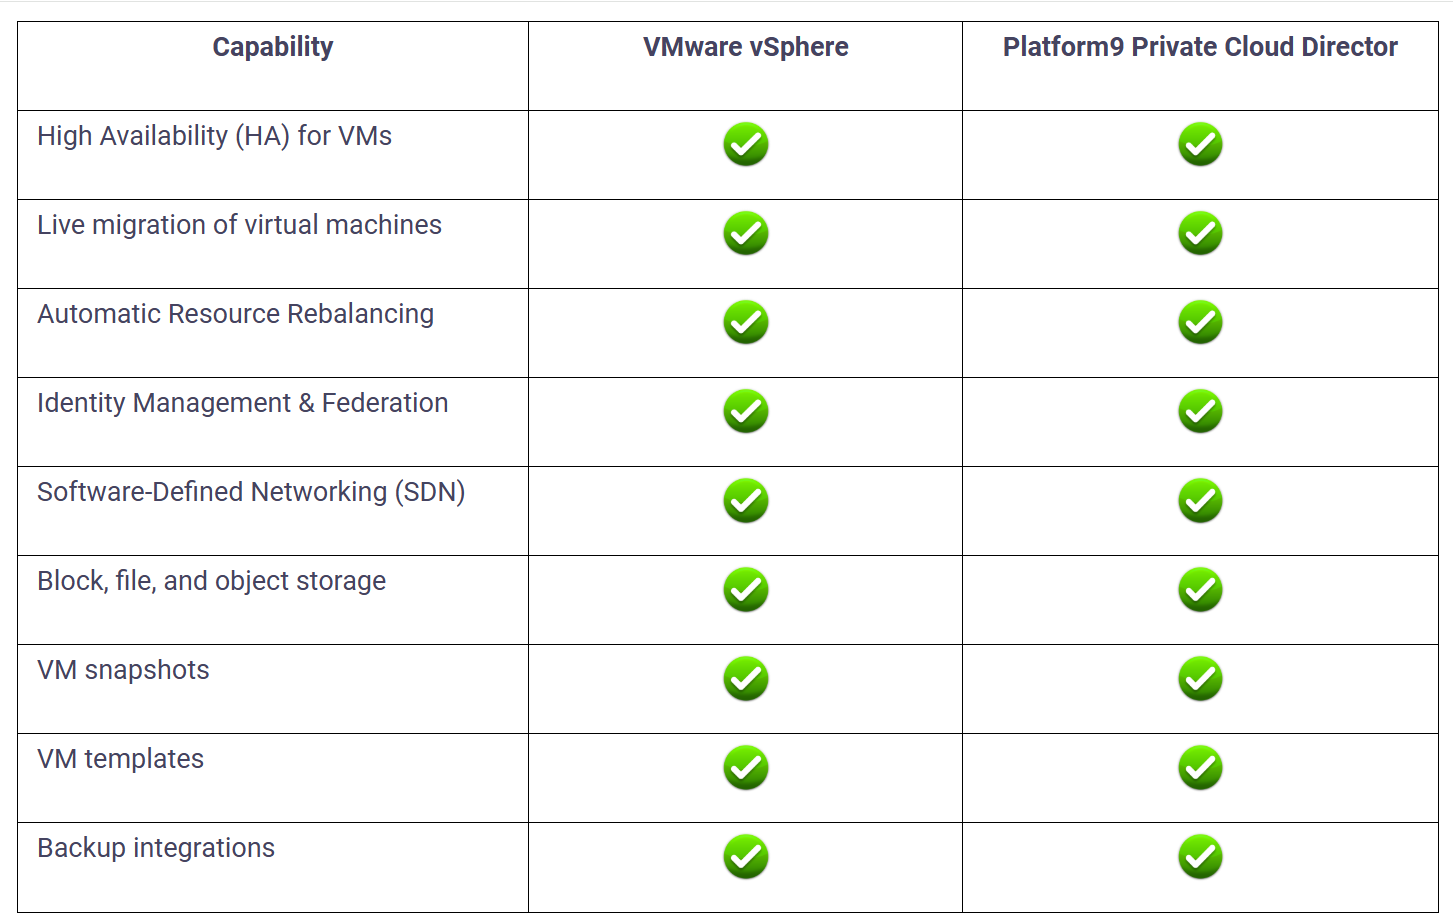The height and width of the screenshot is (924, 1453).
Task: Click VMware checkmark for Automatic Resource Rebalancing
Action: coord(745,323)
